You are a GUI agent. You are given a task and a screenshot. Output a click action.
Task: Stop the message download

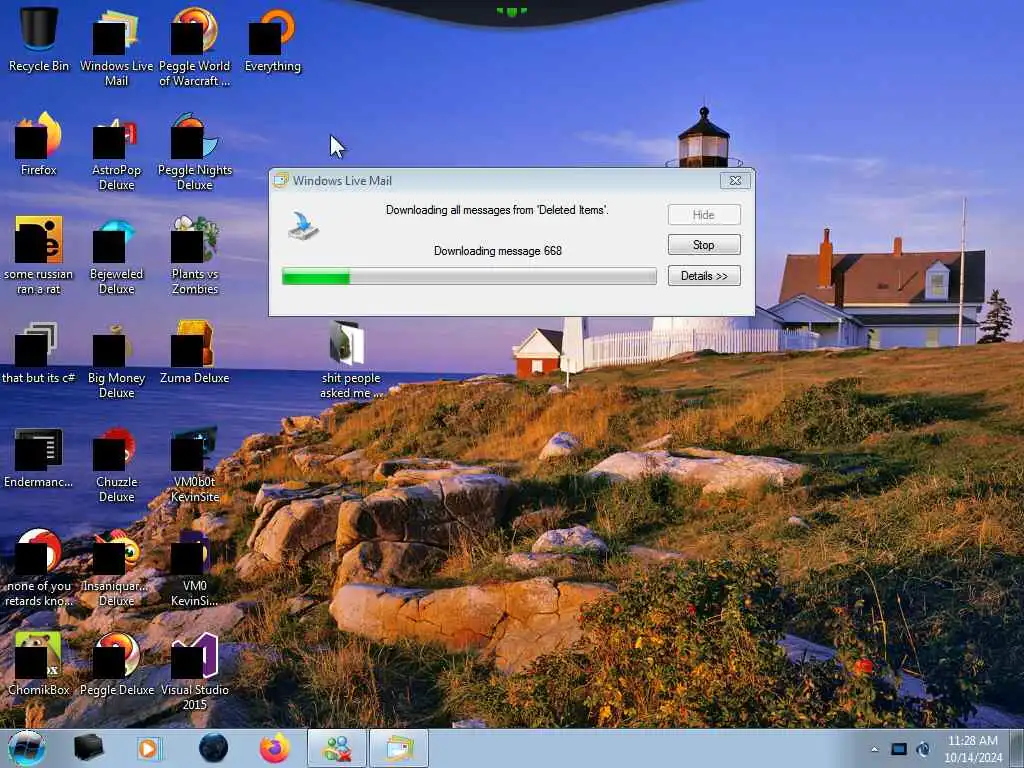(704, 245)
